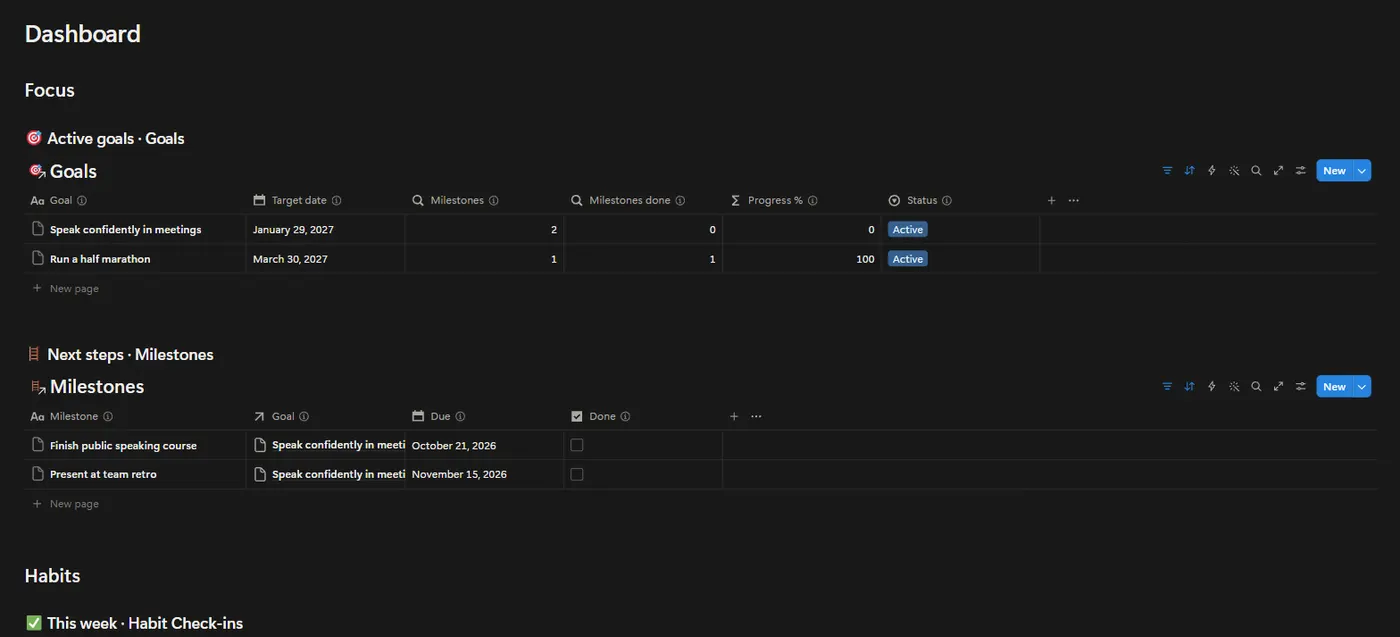The height and width of the screenshot is (637, 1400).
Task: Click page icon of Present at team retro
Action: click(x=38, y=474)
